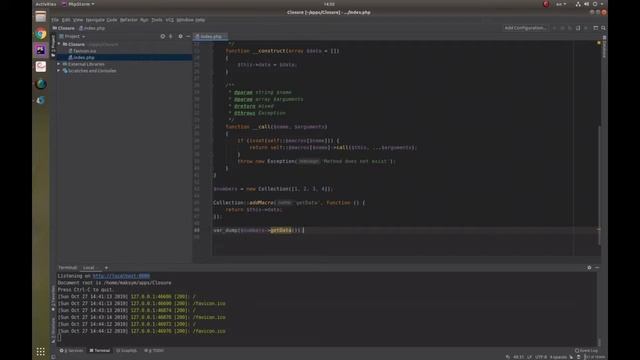The width and height of the screenshot is (640, 360).
Task: Open the Window menu
Action: click(185, 20)
